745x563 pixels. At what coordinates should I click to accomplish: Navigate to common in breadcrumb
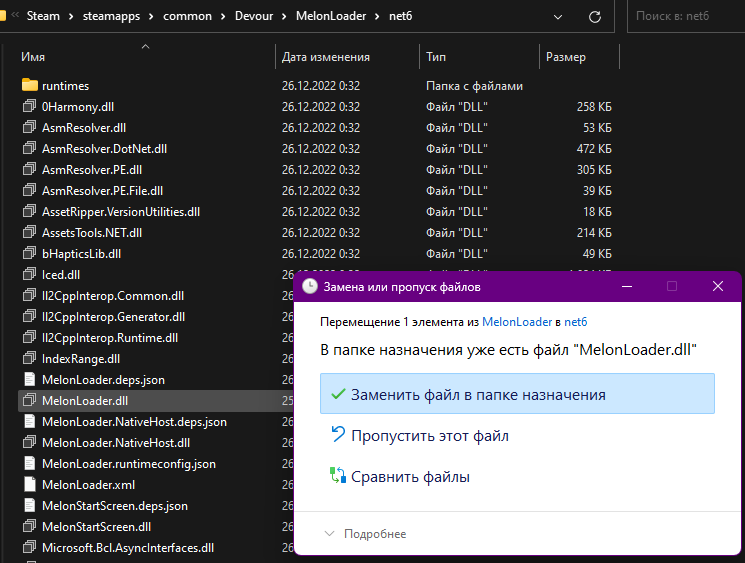[187, 16]
